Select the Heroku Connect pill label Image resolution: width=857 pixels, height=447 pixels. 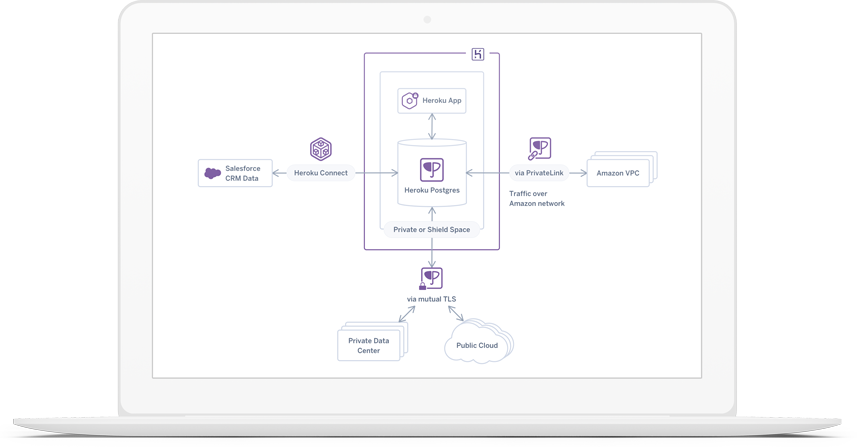[x=321, y=173]
